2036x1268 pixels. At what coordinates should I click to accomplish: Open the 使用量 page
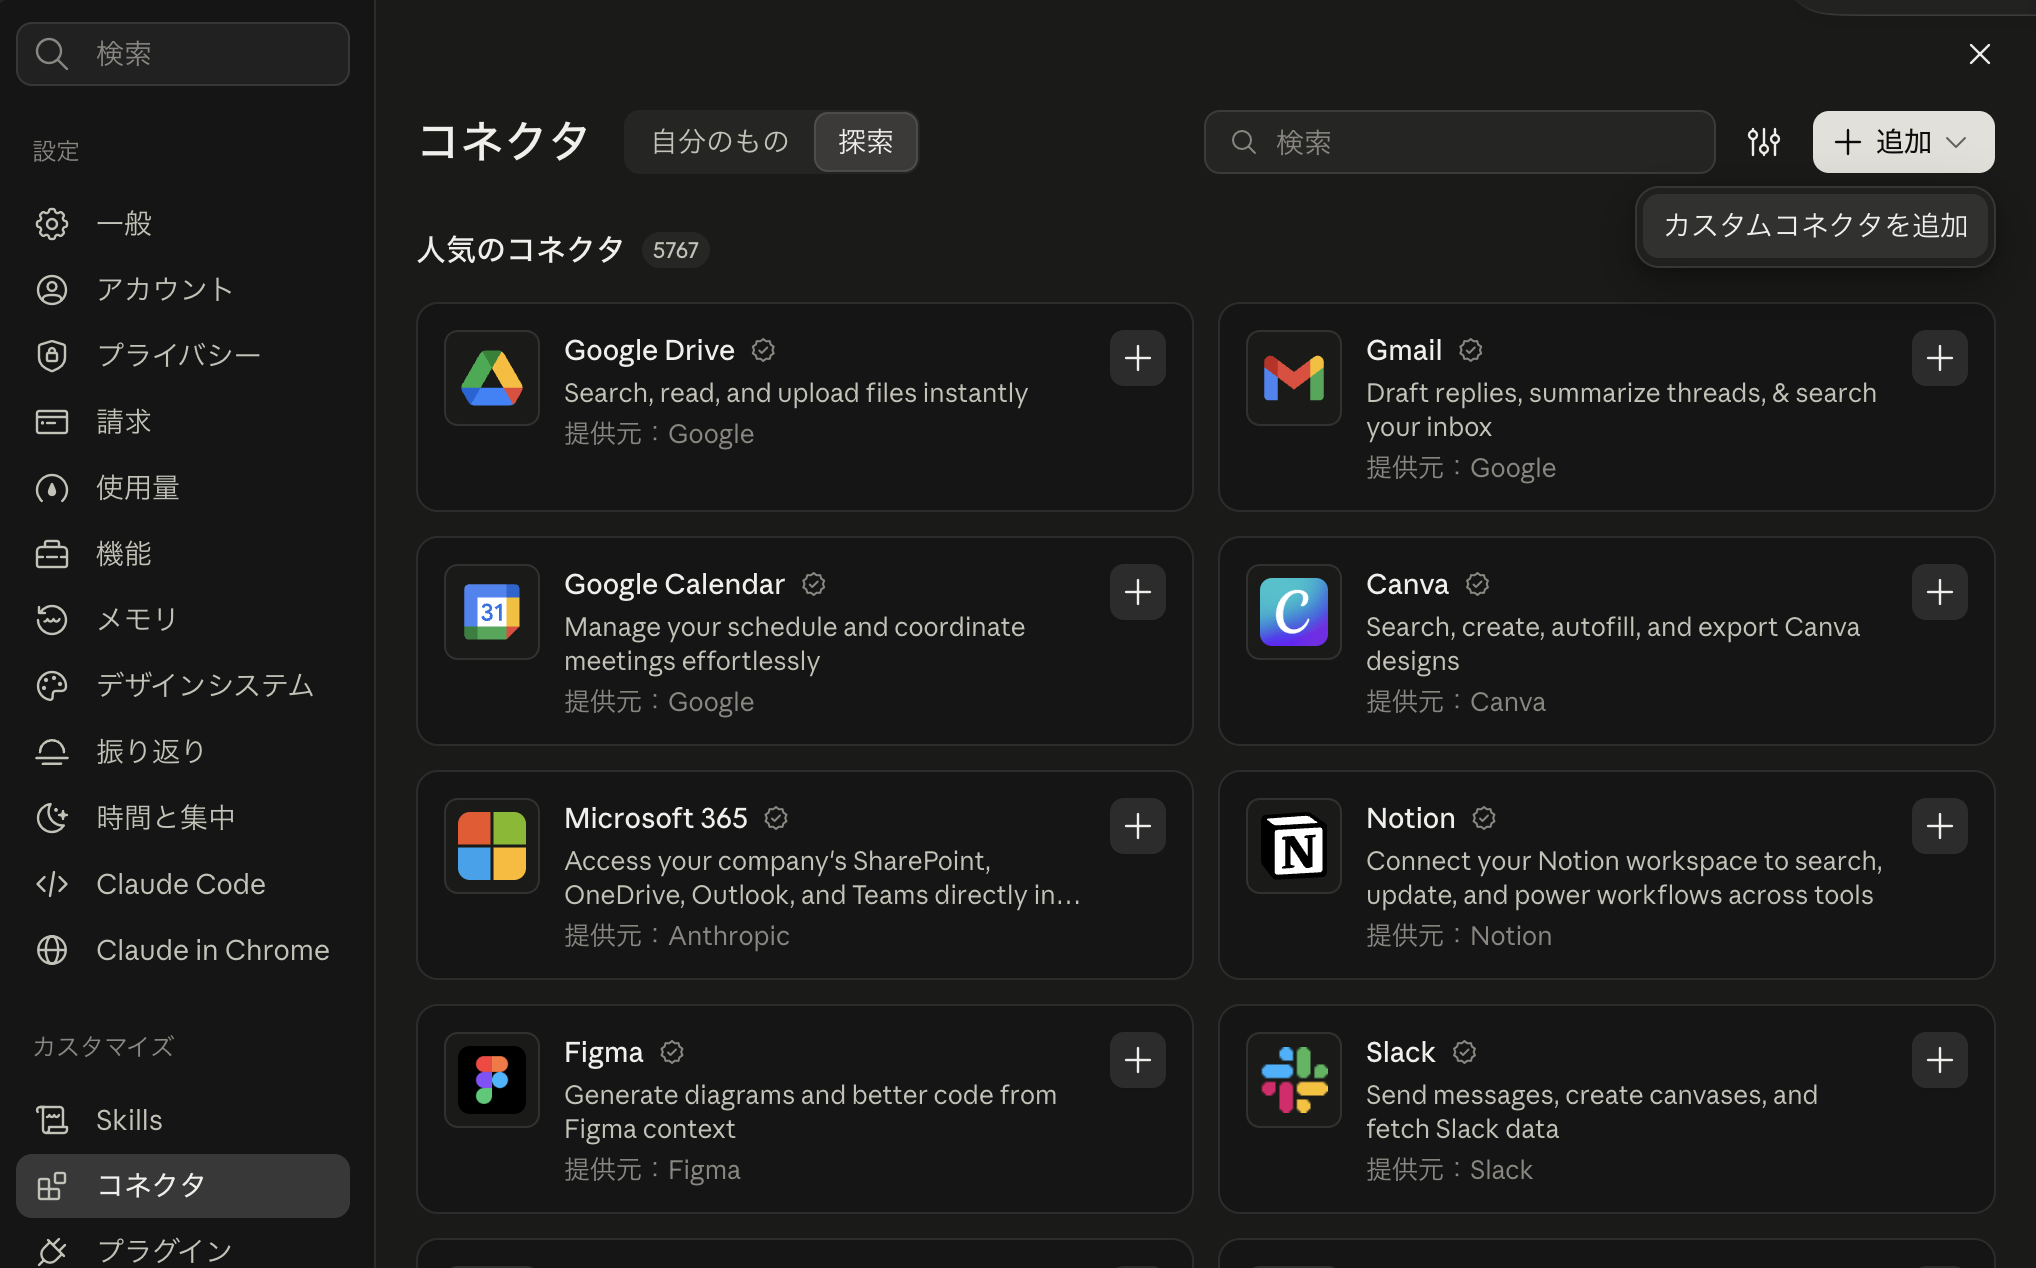point(183,488)
